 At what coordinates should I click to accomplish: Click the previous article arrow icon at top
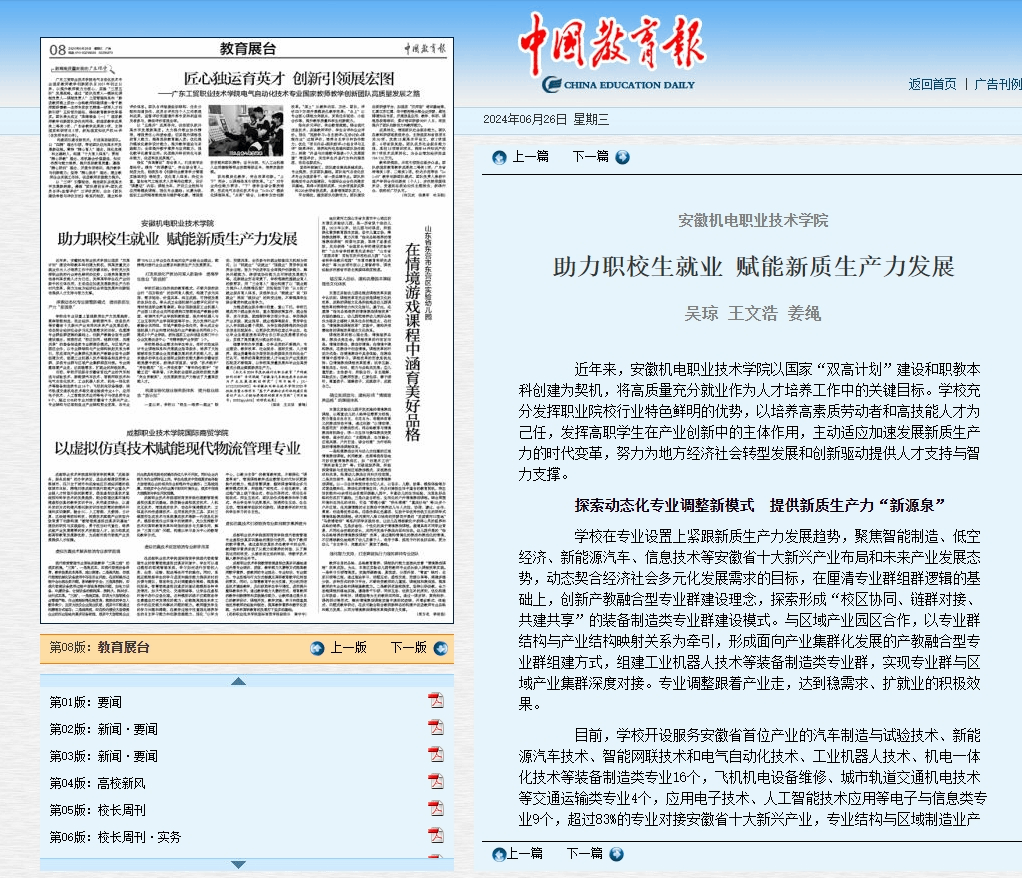pyautogui.click(x=499, y=157)
